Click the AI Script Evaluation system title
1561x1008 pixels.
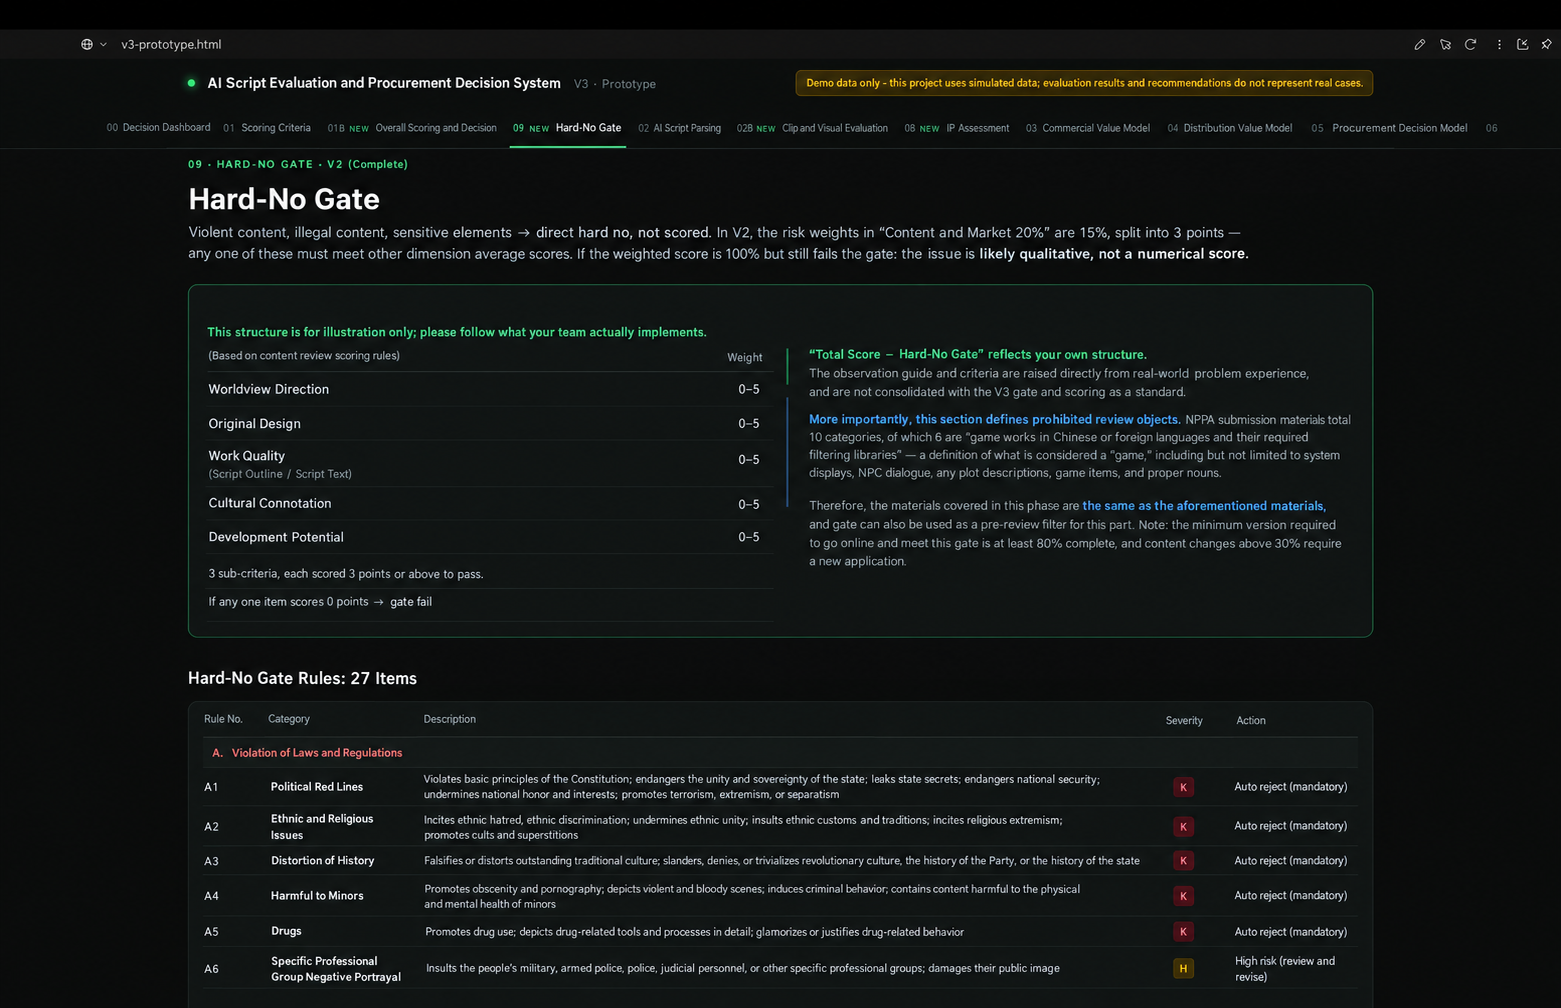384,83
